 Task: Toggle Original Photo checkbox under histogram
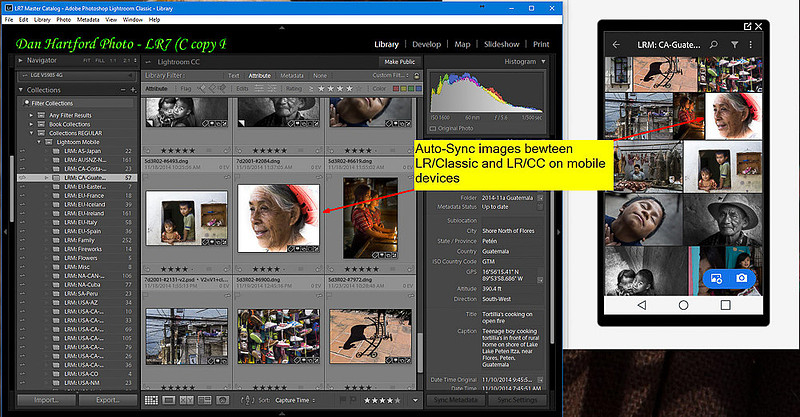[x=433, y=129]
